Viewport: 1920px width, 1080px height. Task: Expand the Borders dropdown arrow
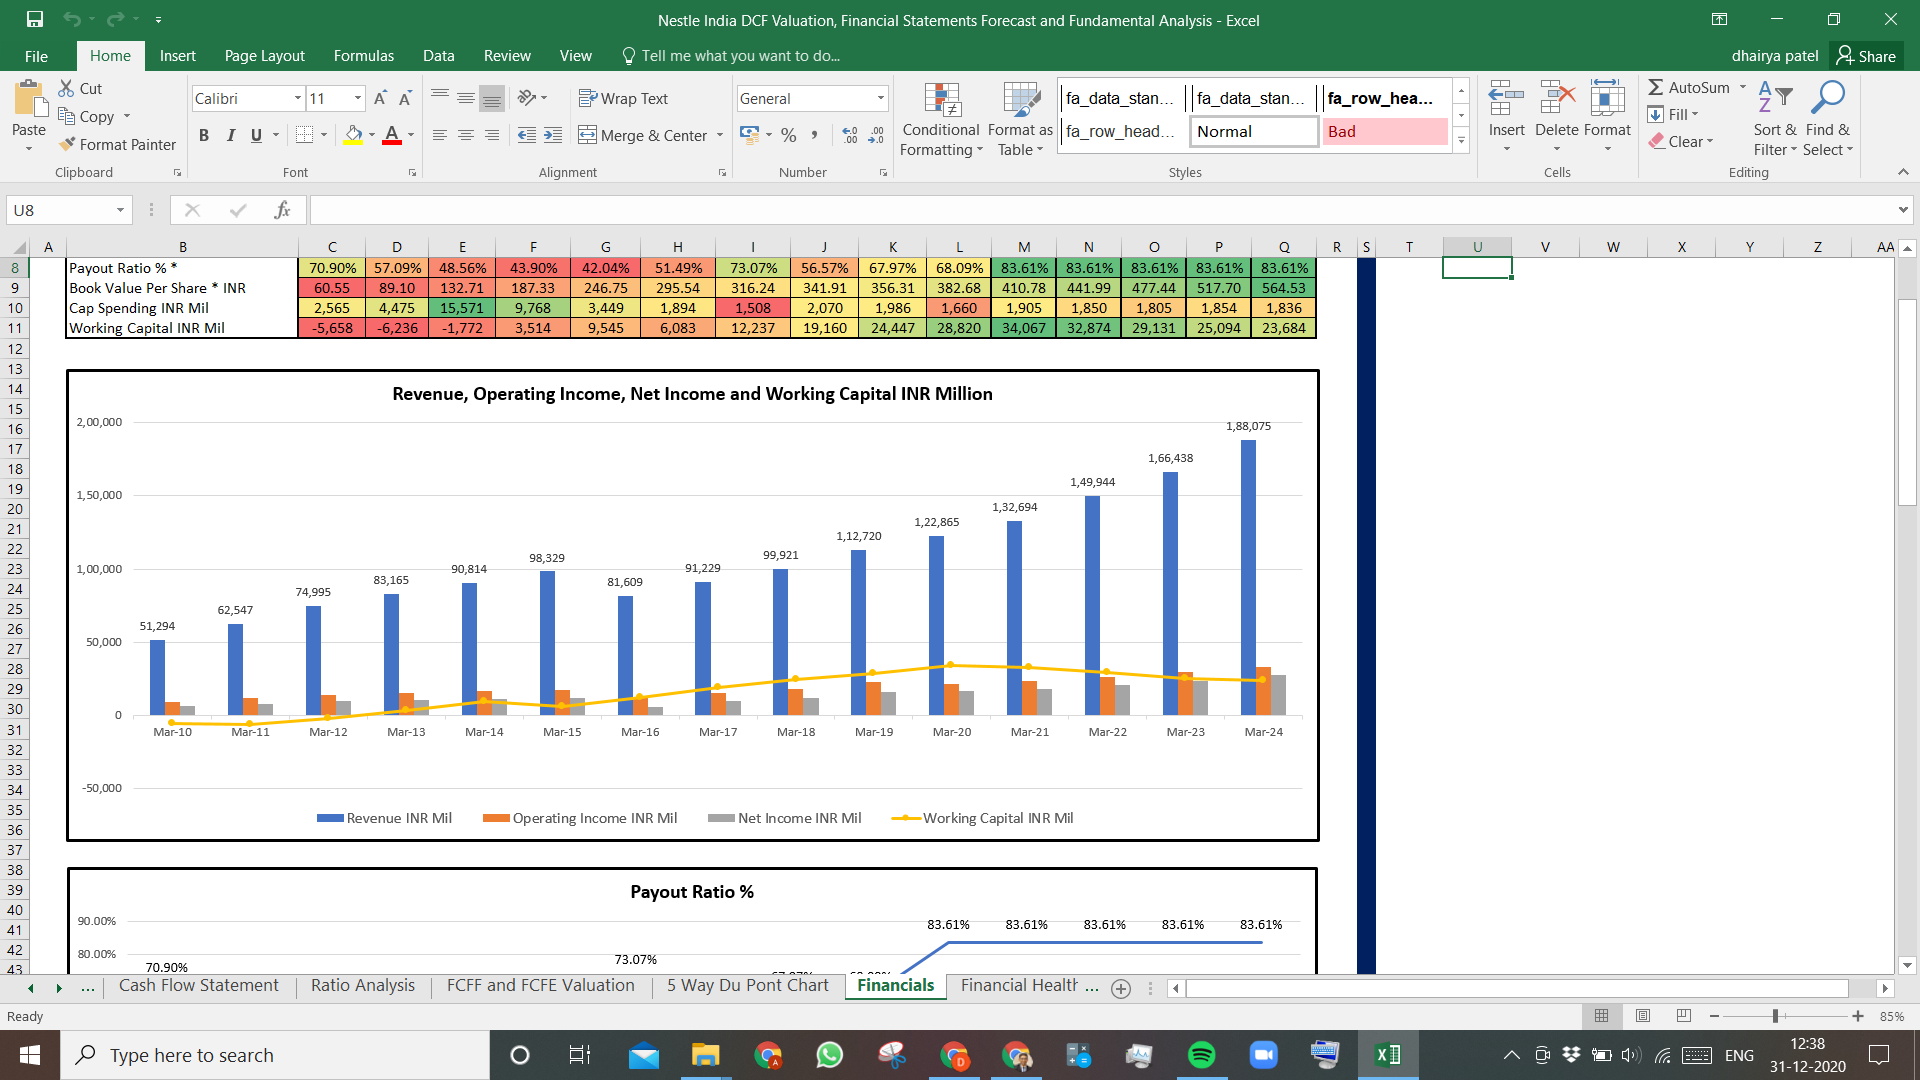[324, 135]
